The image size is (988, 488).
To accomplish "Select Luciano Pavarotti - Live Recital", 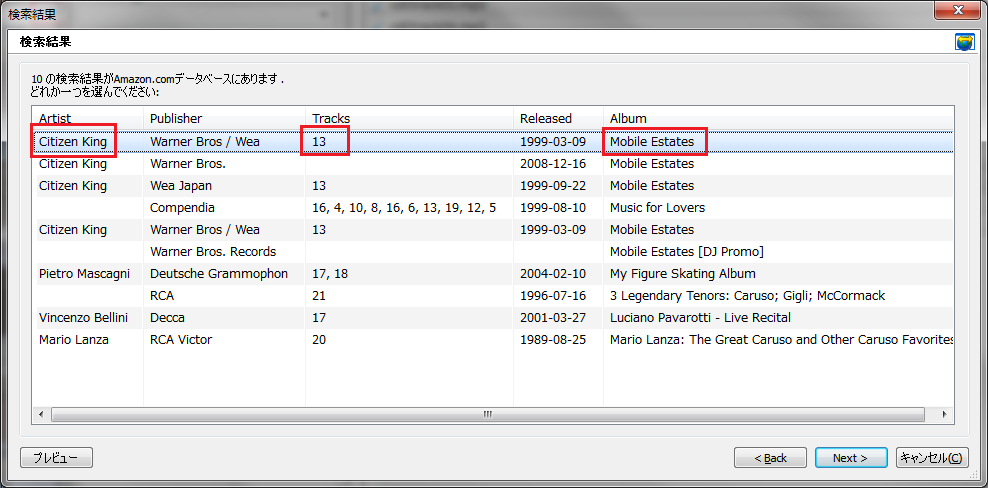I will [700, 318].
